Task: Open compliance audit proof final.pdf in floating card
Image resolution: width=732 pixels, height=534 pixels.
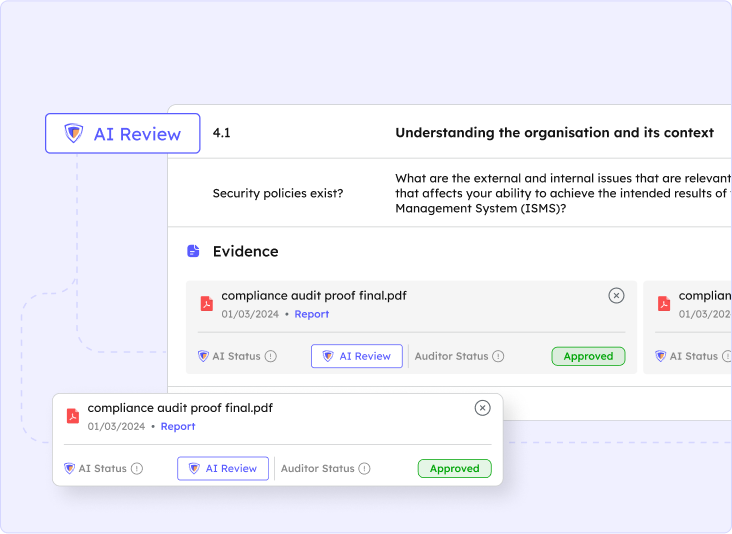Action: click(180, 408)
